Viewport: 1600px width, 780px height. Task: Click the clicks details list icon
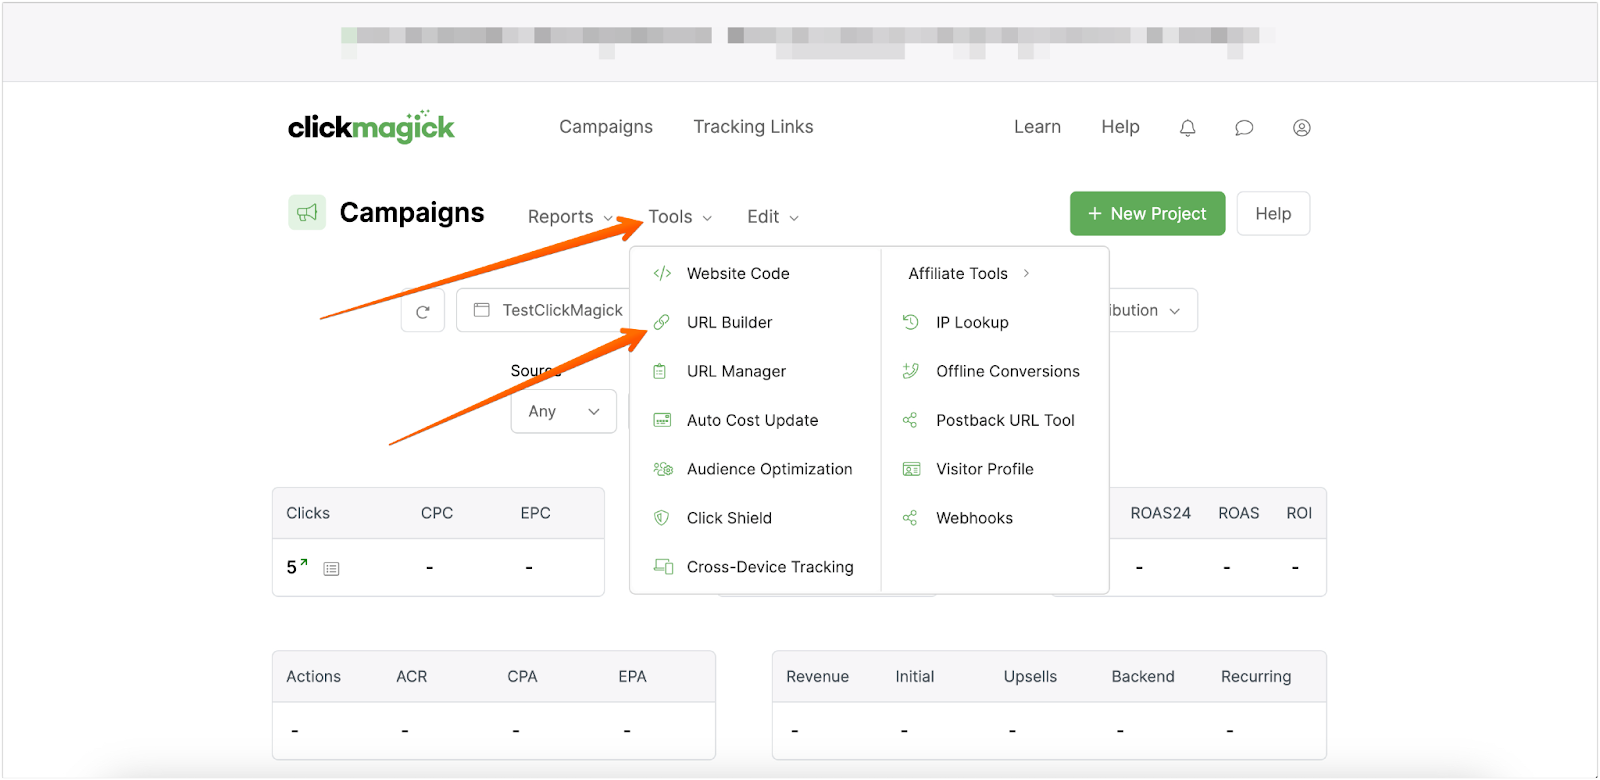coord(332,569)
